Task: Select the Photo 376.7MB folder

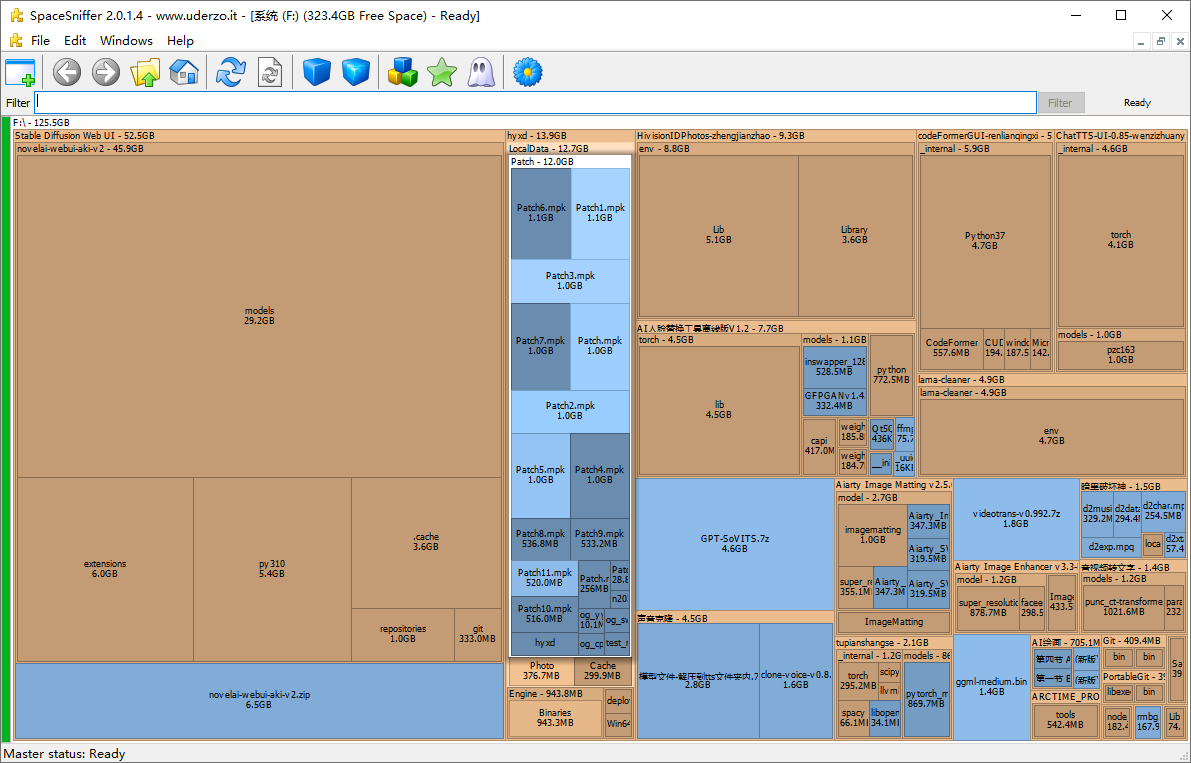Action: pyautogui.click(x=541, y=671)
